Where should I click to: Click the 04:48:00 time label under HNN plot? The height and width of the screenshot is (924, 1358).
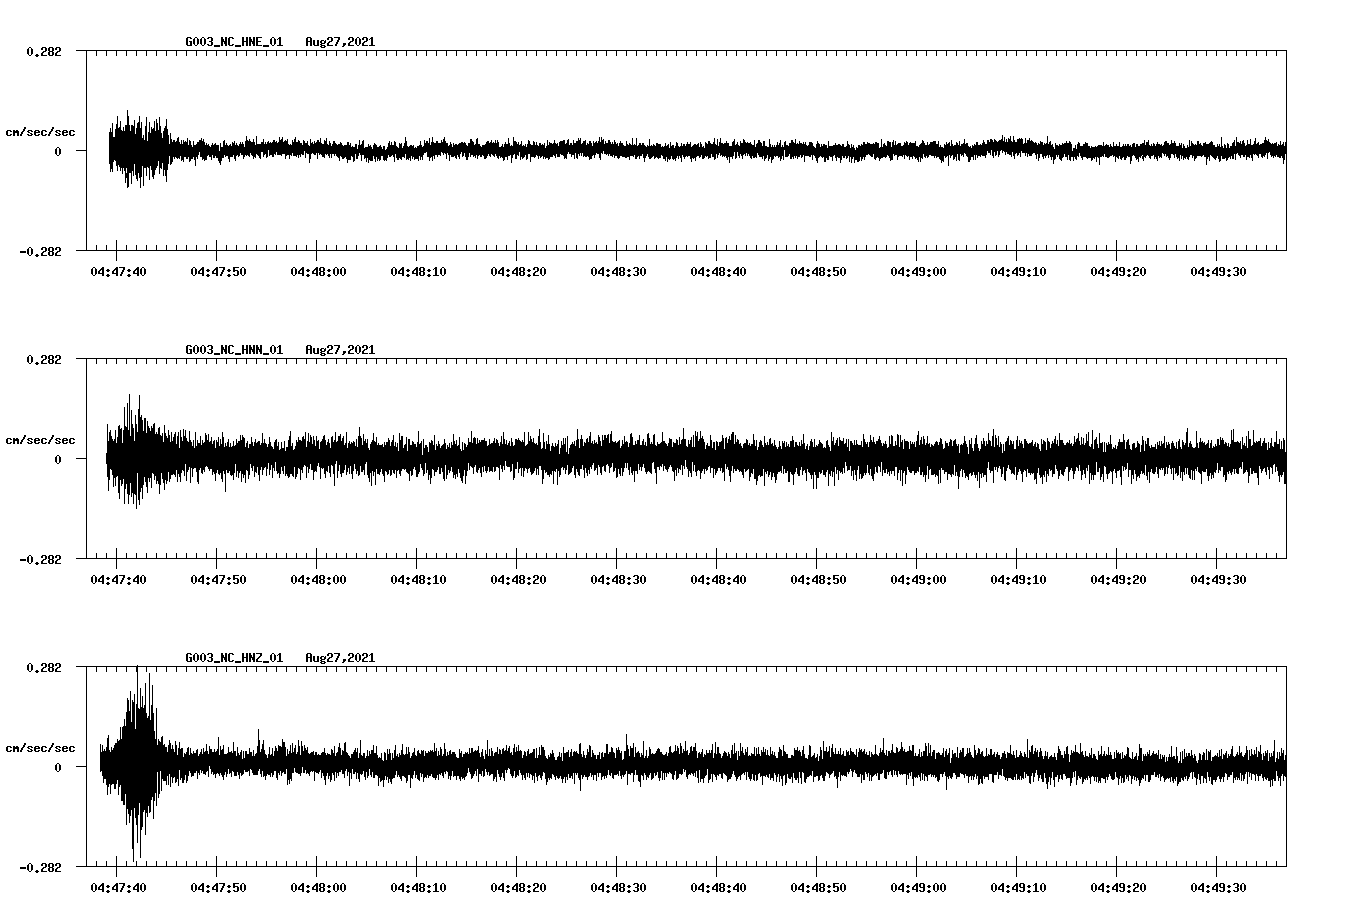[318, 579]
